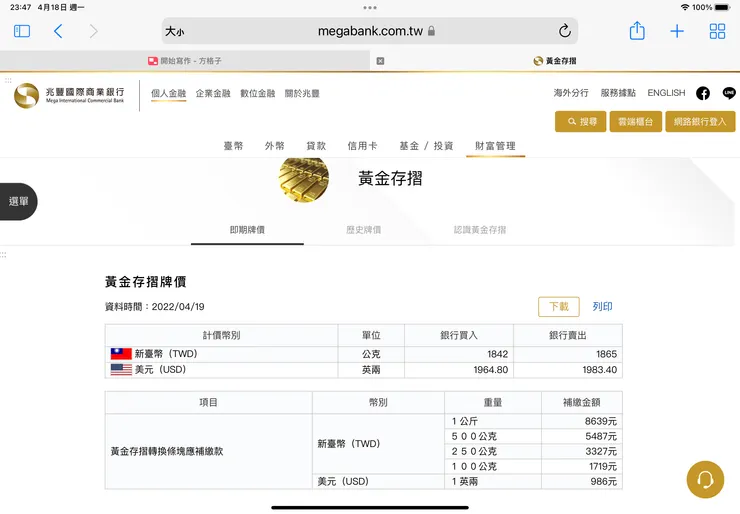Select 即期牌價 tab
Image resolution: width=740 pixels, height=514 pixels.
[x=247, y=230]
